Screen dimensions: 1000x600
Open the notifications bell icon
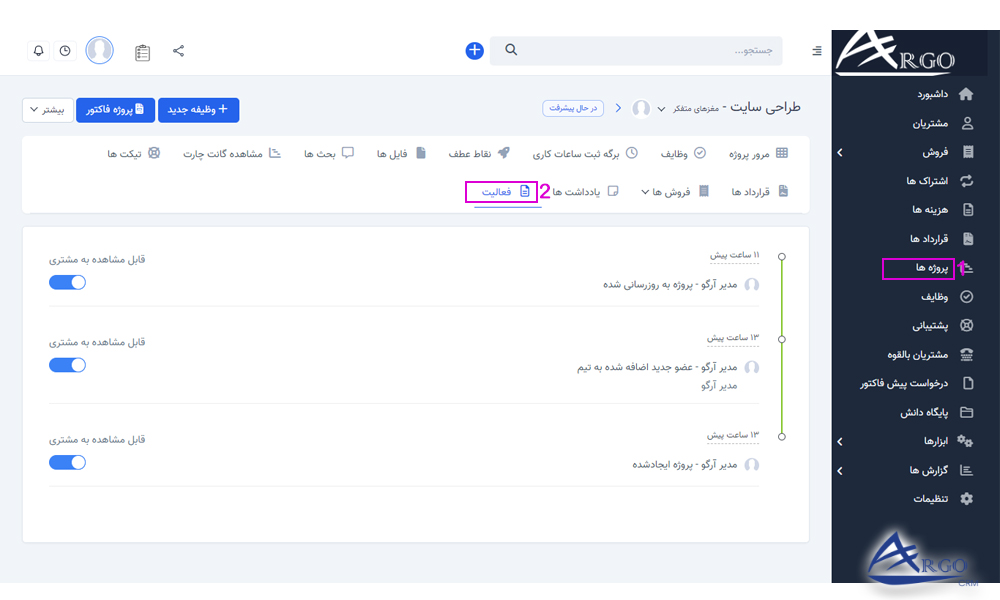[38, 50]
